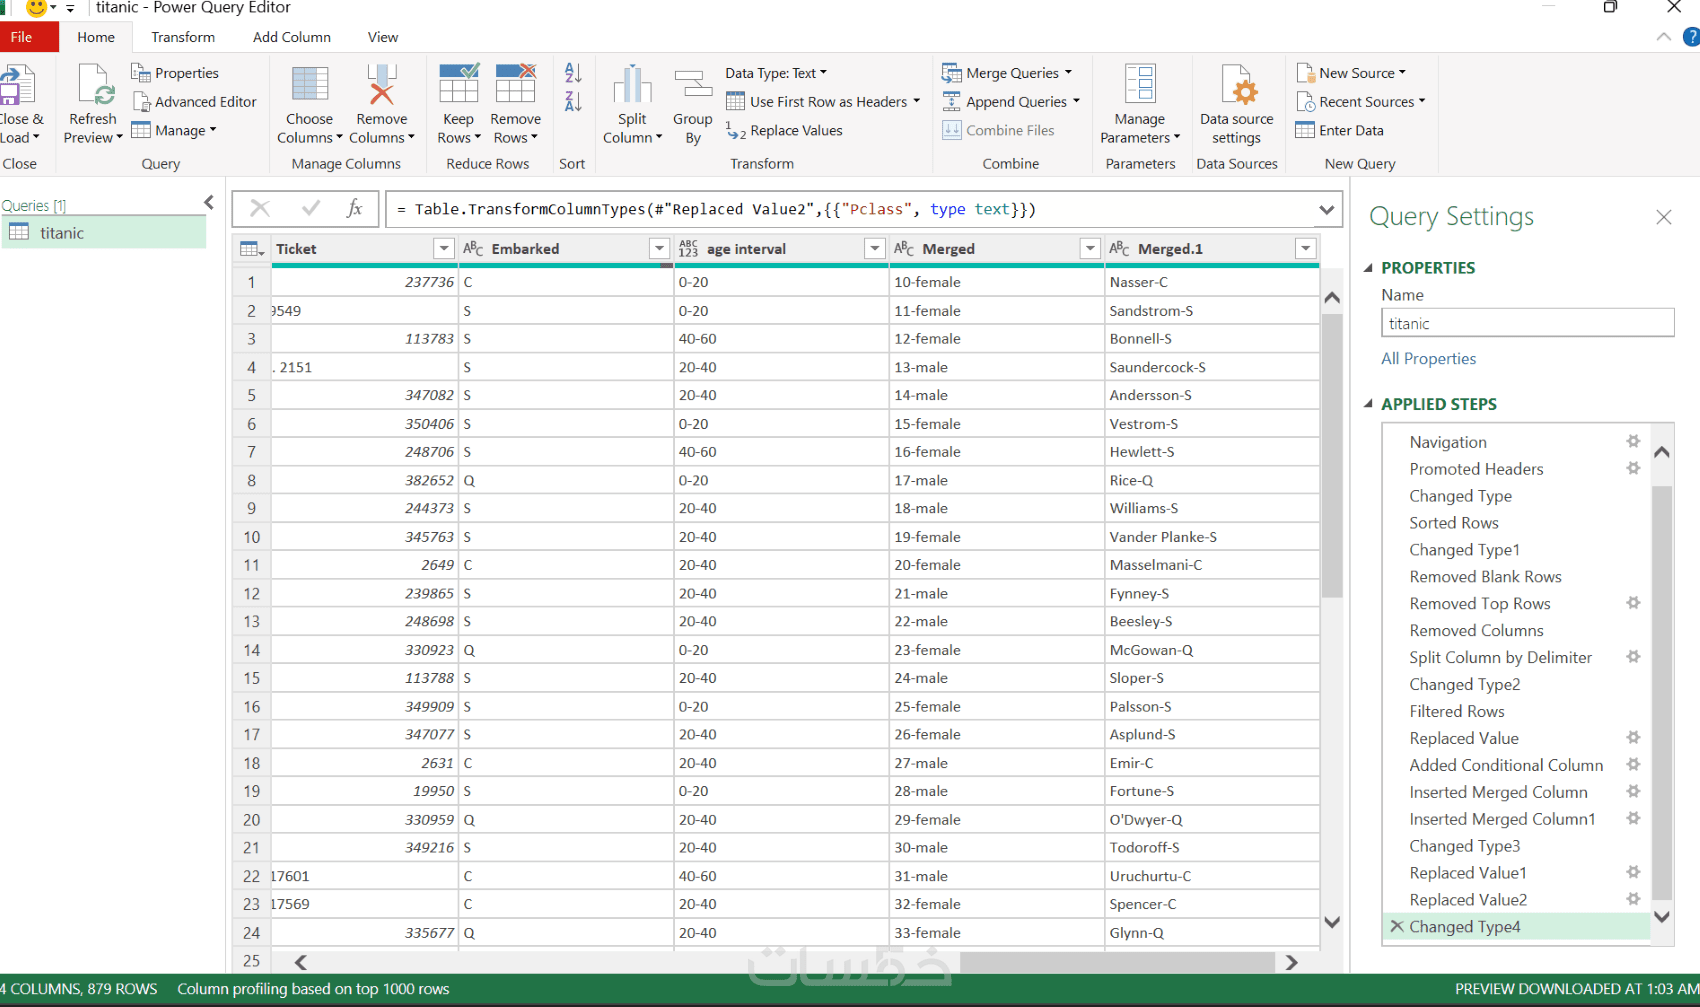The image size is (1700, 1007).
Task: Click the Advanced Editor button
Action: tap(195, 102)
